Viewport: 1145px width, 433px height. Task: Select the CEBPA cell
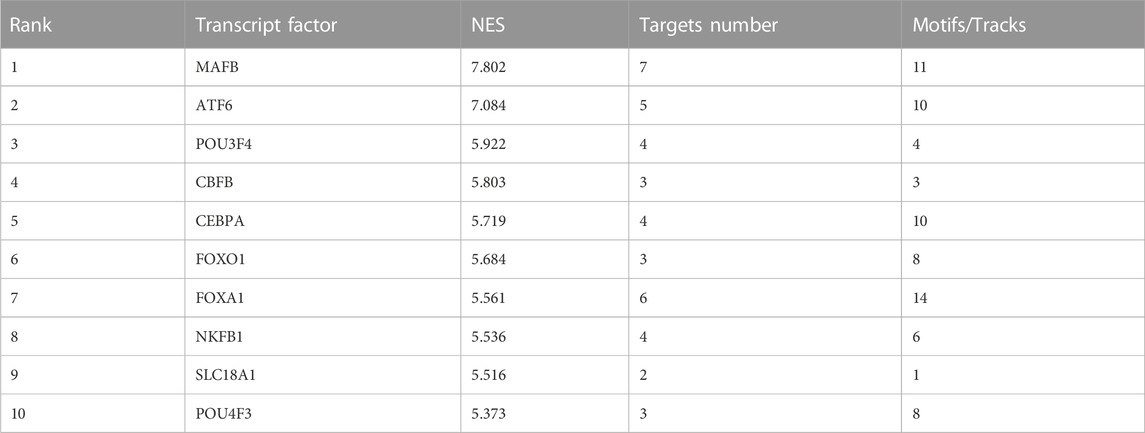(323, 221)
